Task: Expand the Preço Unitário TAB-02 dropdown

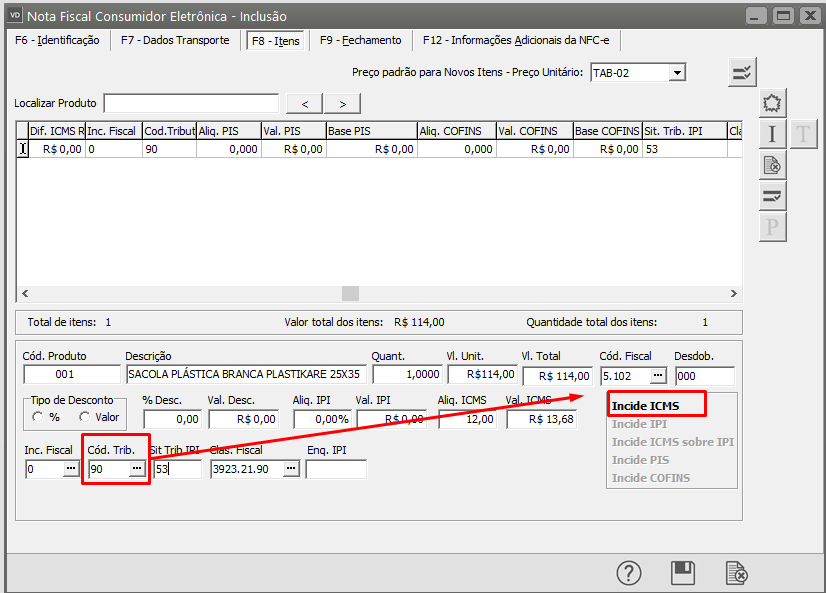Action: pyautogui.click(x=677, y=72)
